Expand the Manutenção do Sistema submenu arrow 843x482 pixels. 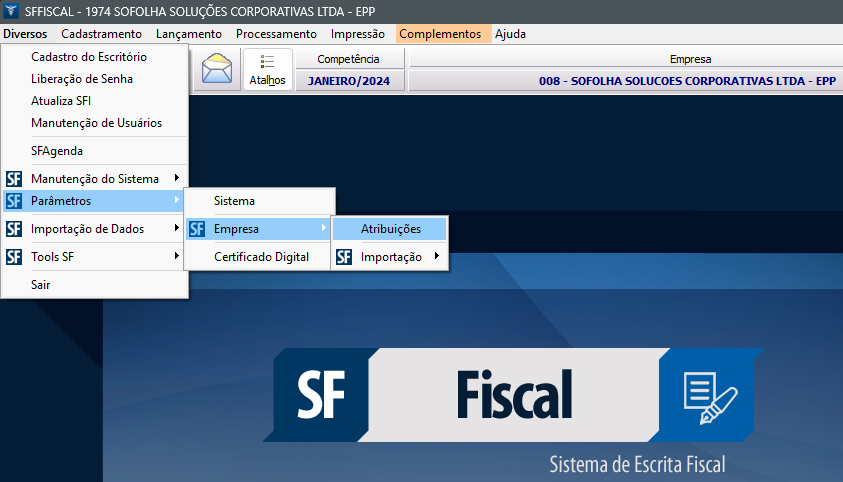(176, 179)
